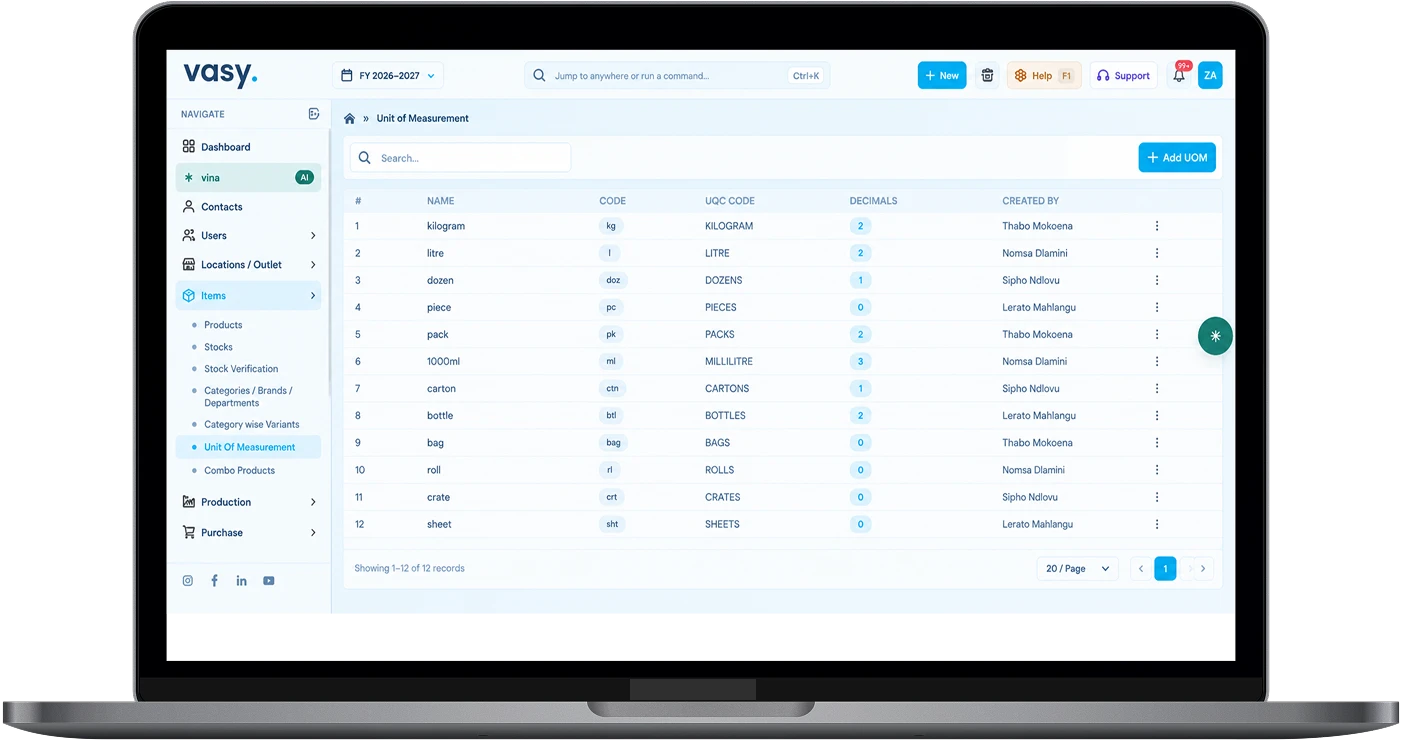Open row actions menu for carton

coord(1157,388)
